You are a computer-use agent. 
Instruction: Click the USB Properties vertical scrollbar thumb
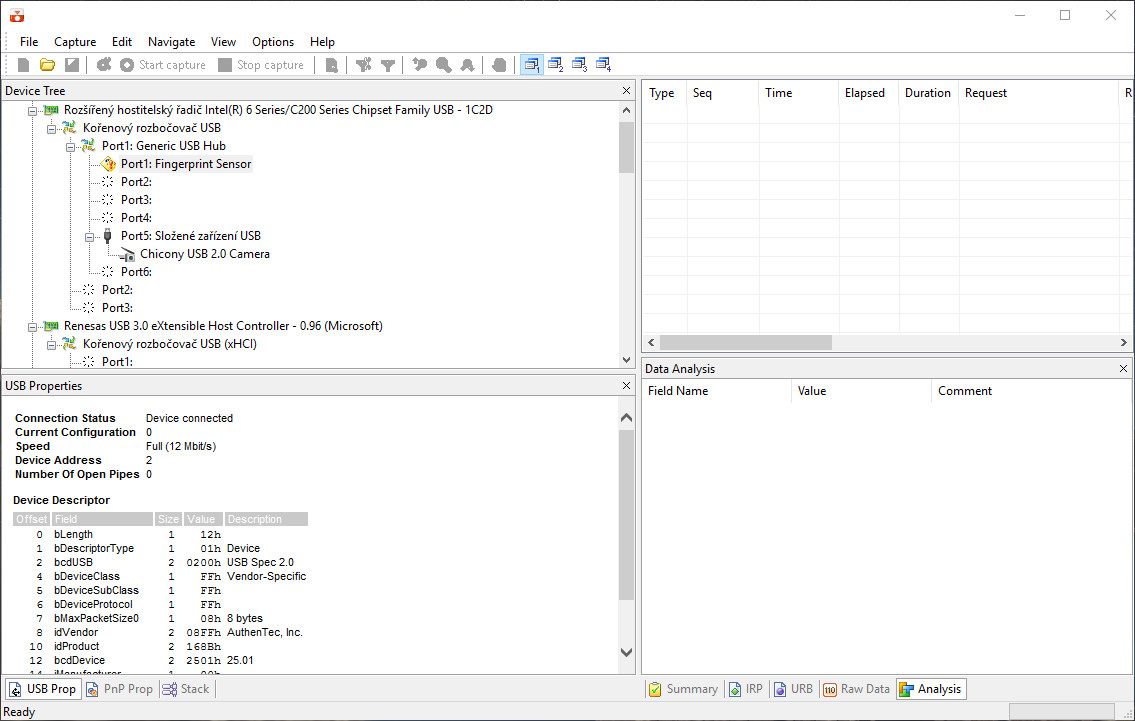pyautogui.click(x=627, y=515)
